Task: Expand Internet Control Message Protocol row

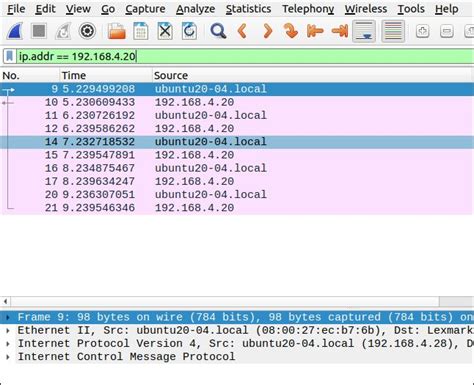Action: [x=8, y=357]
